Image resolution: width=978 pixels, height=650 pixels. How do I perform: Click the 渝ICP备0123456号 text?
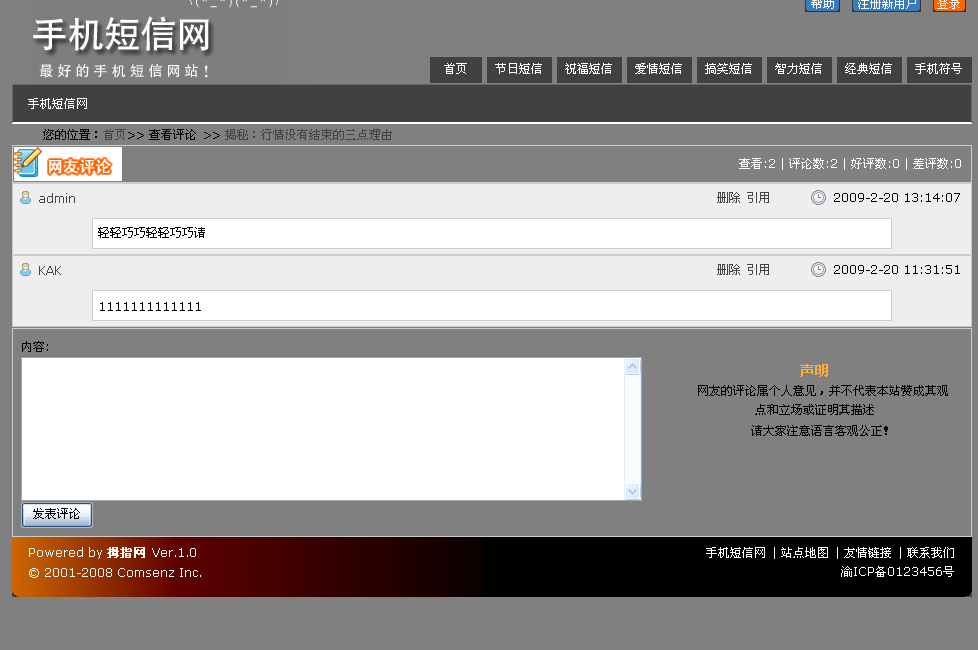897,571
